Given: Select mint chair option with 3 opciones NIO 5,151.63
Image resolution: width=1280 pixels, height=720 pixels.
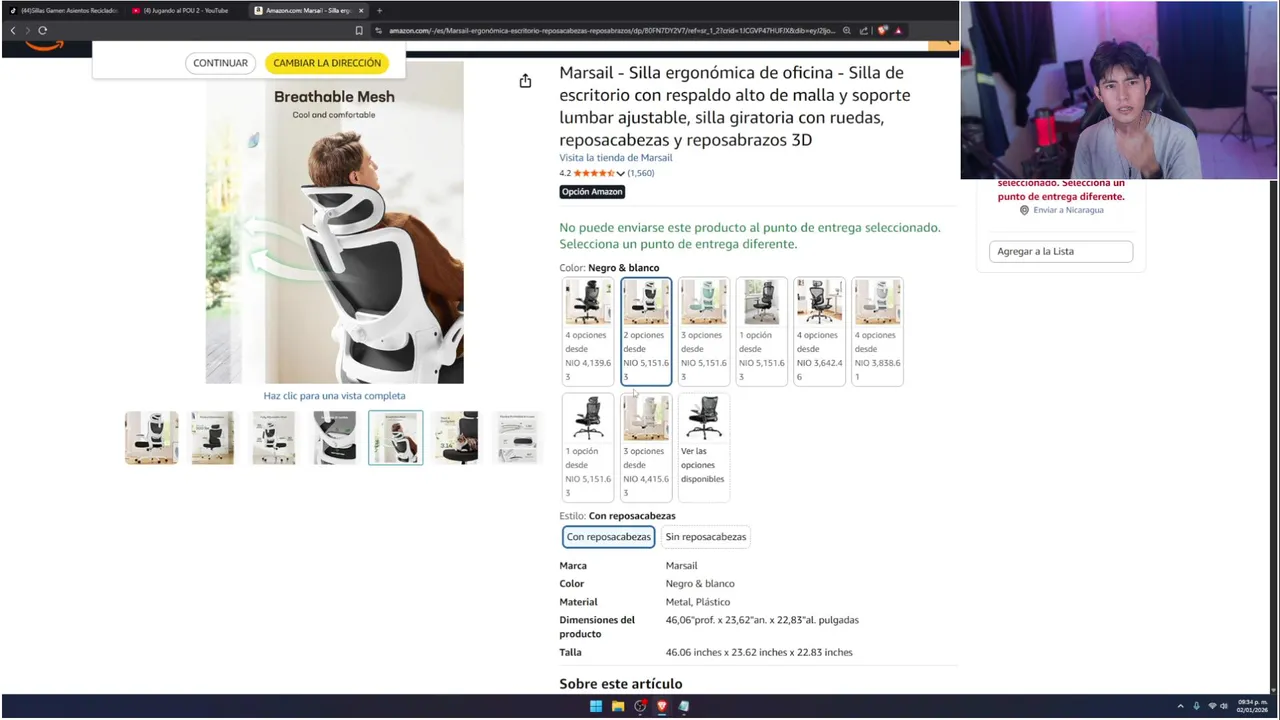Looking at the screenshot, I should (x=704, y=331).
